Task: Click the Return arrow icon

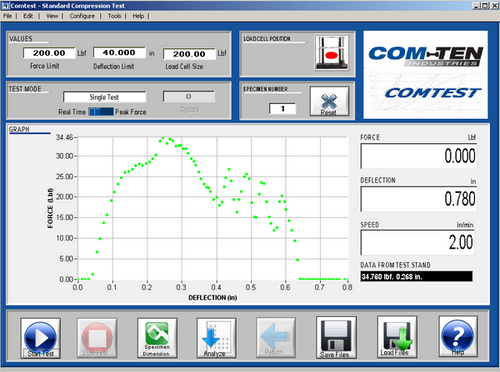Action: (276, 337)
